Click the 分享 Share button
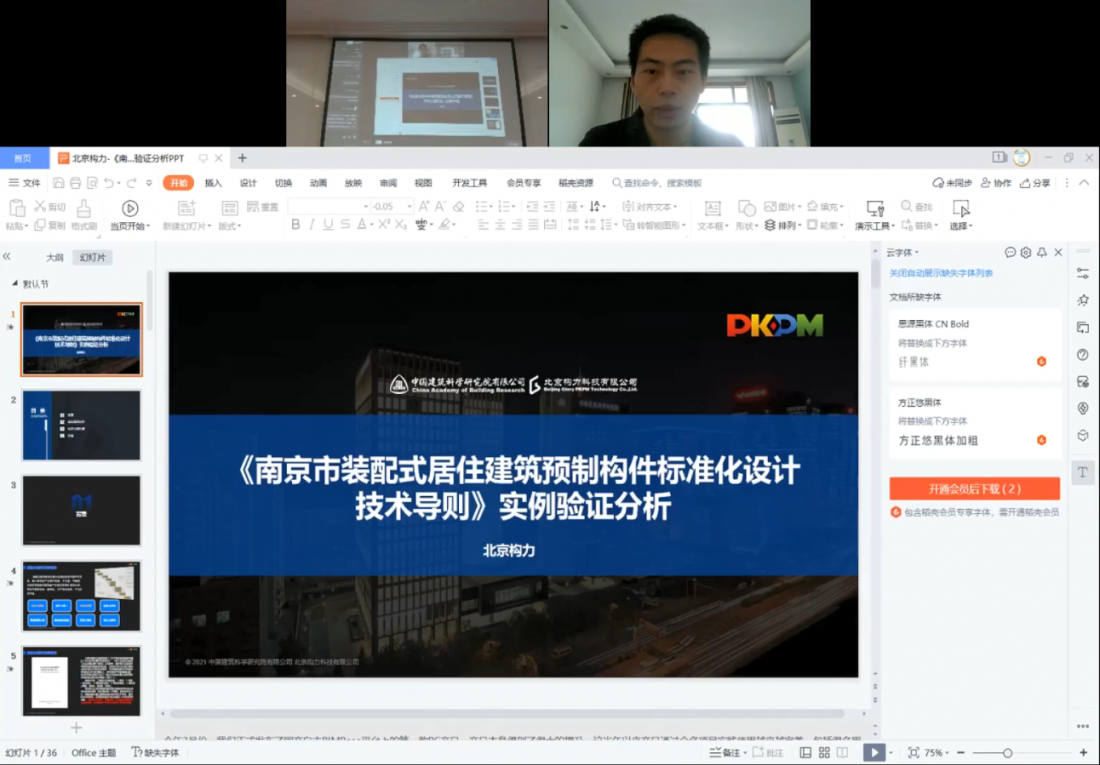Screen dimensions: 1100x765 point(1035,183)
